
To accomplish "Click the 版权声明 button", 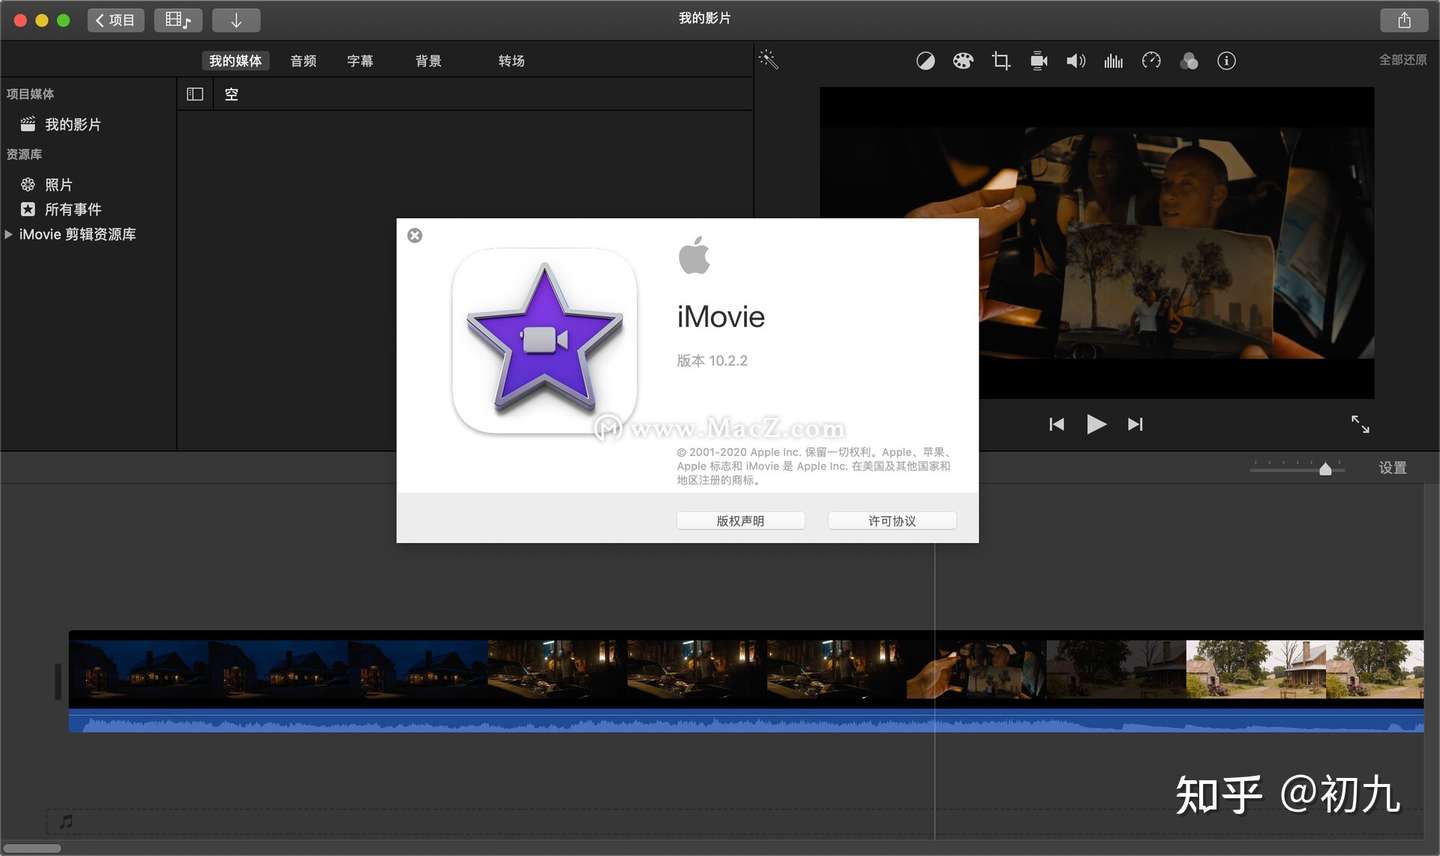I will (740, 521).
